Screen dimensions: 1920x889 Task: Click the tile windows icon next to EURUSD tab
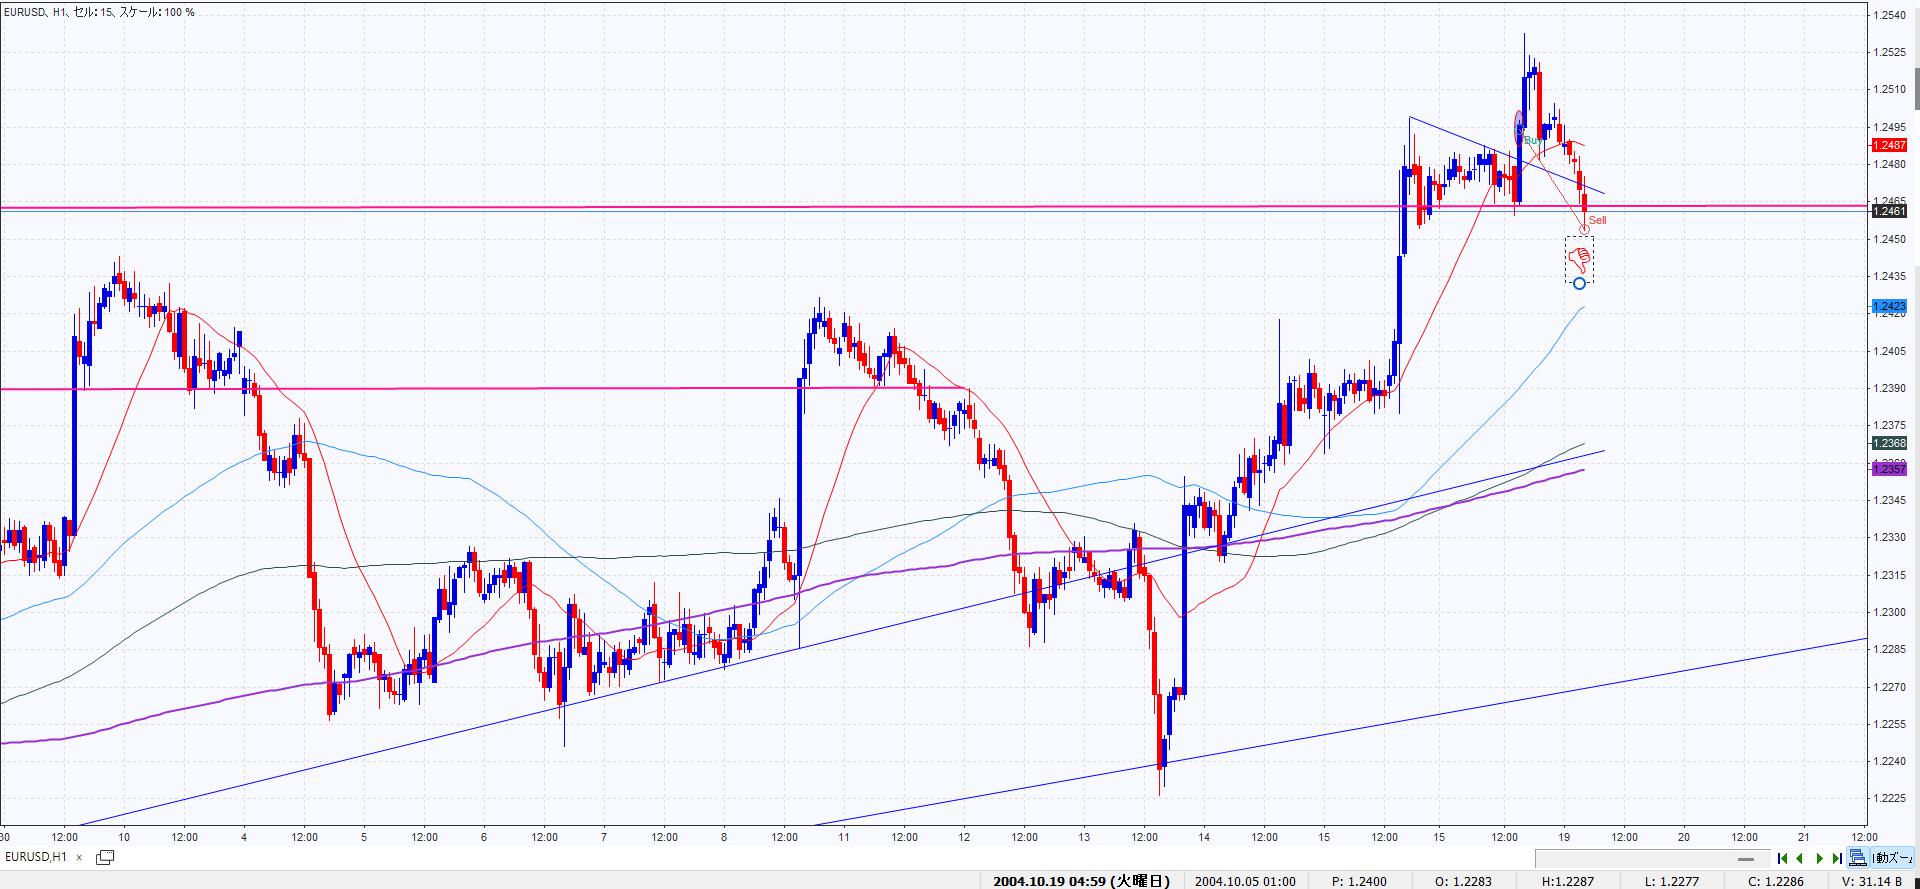(x=104, y=857)
